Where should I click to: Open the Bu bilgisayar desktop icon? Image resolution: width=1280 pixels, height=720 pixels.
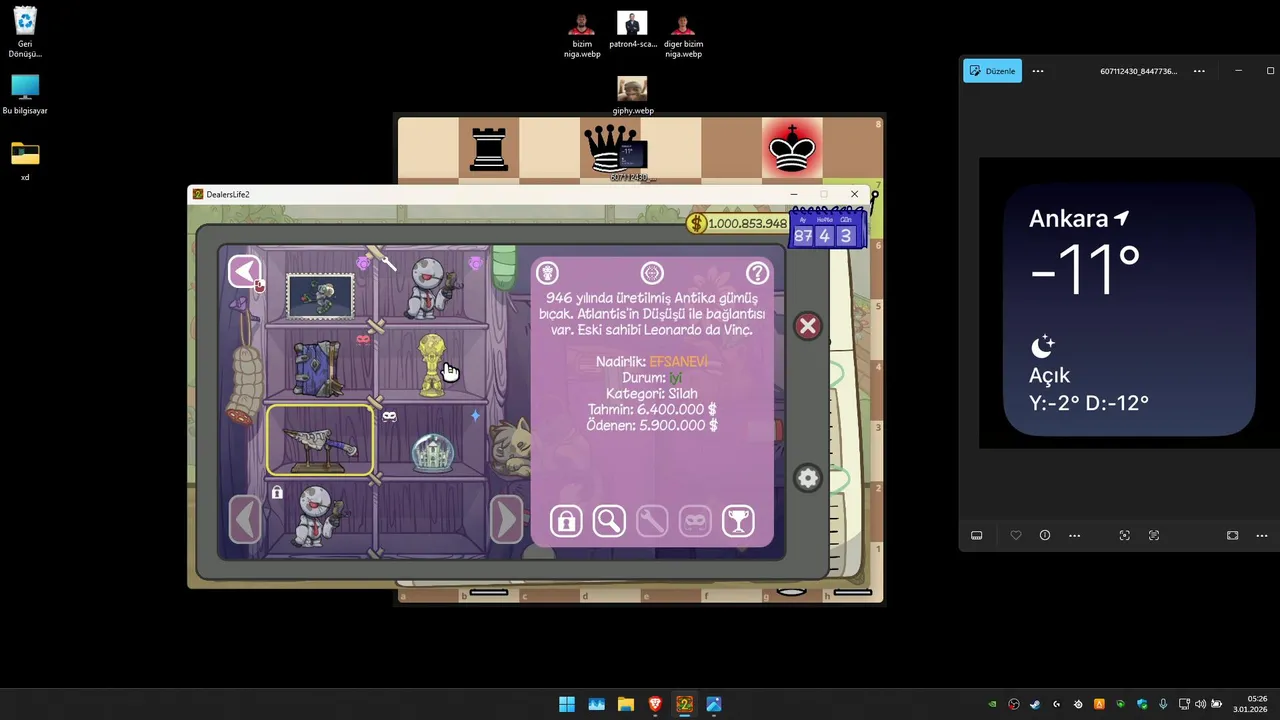click(25, 95)
